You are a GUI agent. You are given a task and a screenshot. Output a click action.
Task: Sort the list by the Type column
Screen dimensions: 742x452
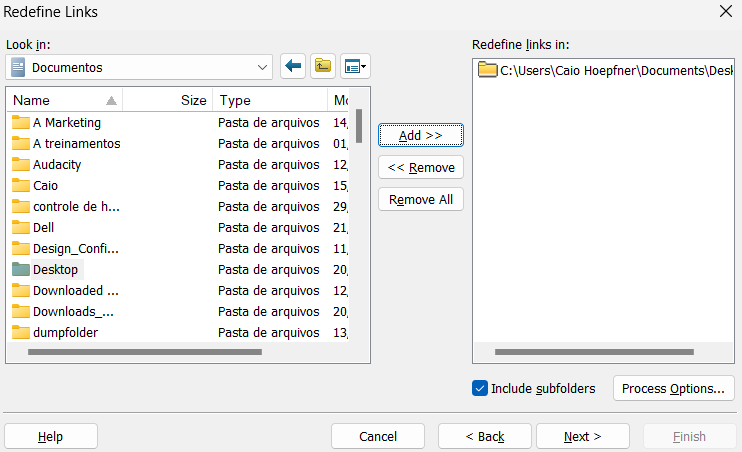(270, 100)
